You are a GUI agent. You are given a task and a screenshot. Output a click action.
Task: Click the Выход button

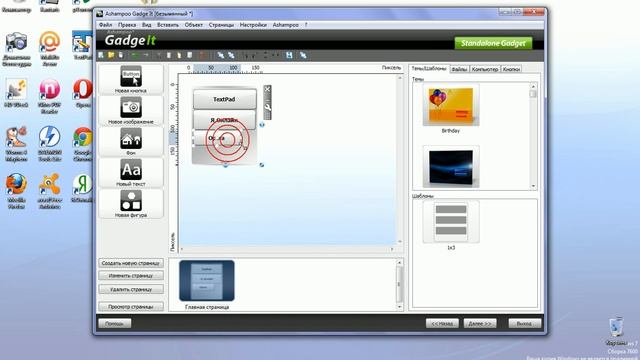pyautogui.click(x=524, y=323)
